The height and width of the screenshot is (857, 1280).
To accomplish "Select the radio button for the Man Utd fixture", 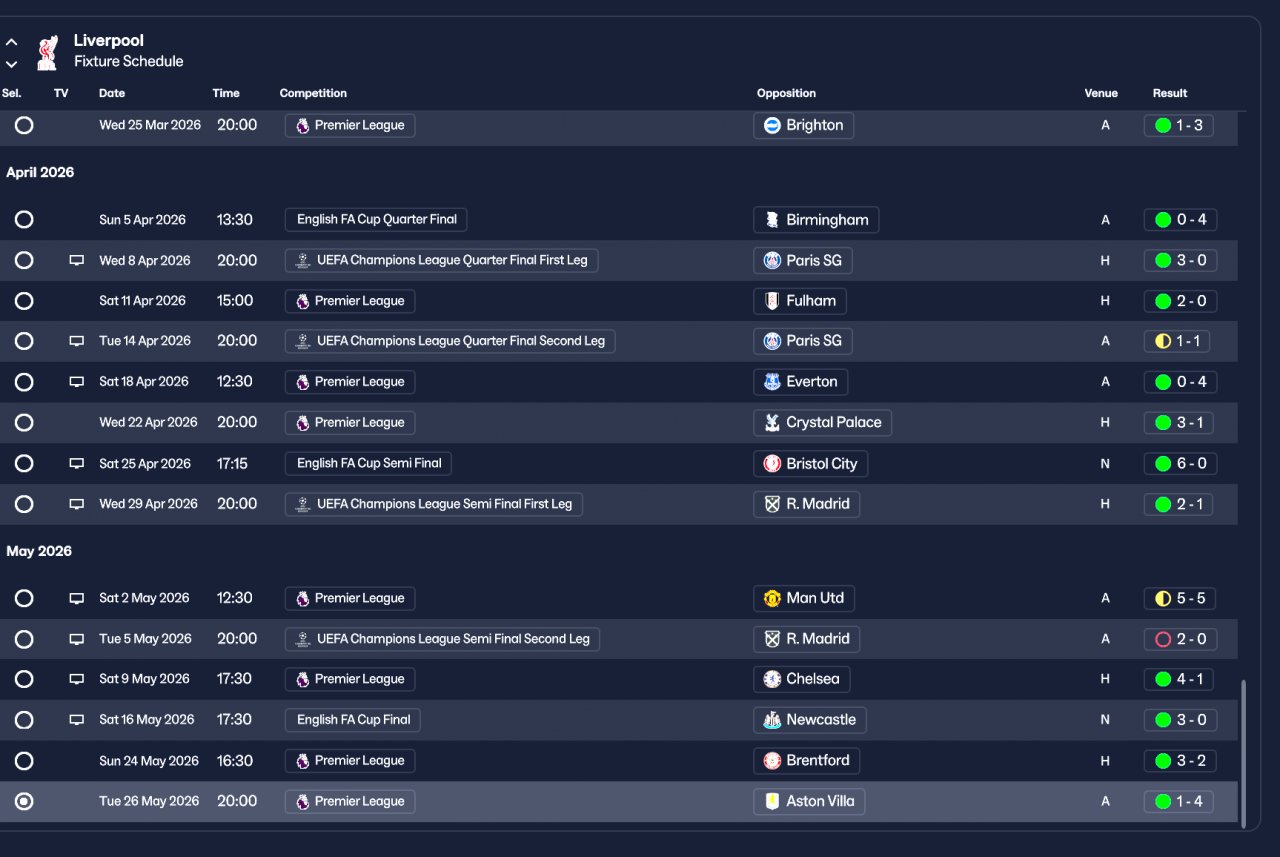I will (x=24, y=598).
